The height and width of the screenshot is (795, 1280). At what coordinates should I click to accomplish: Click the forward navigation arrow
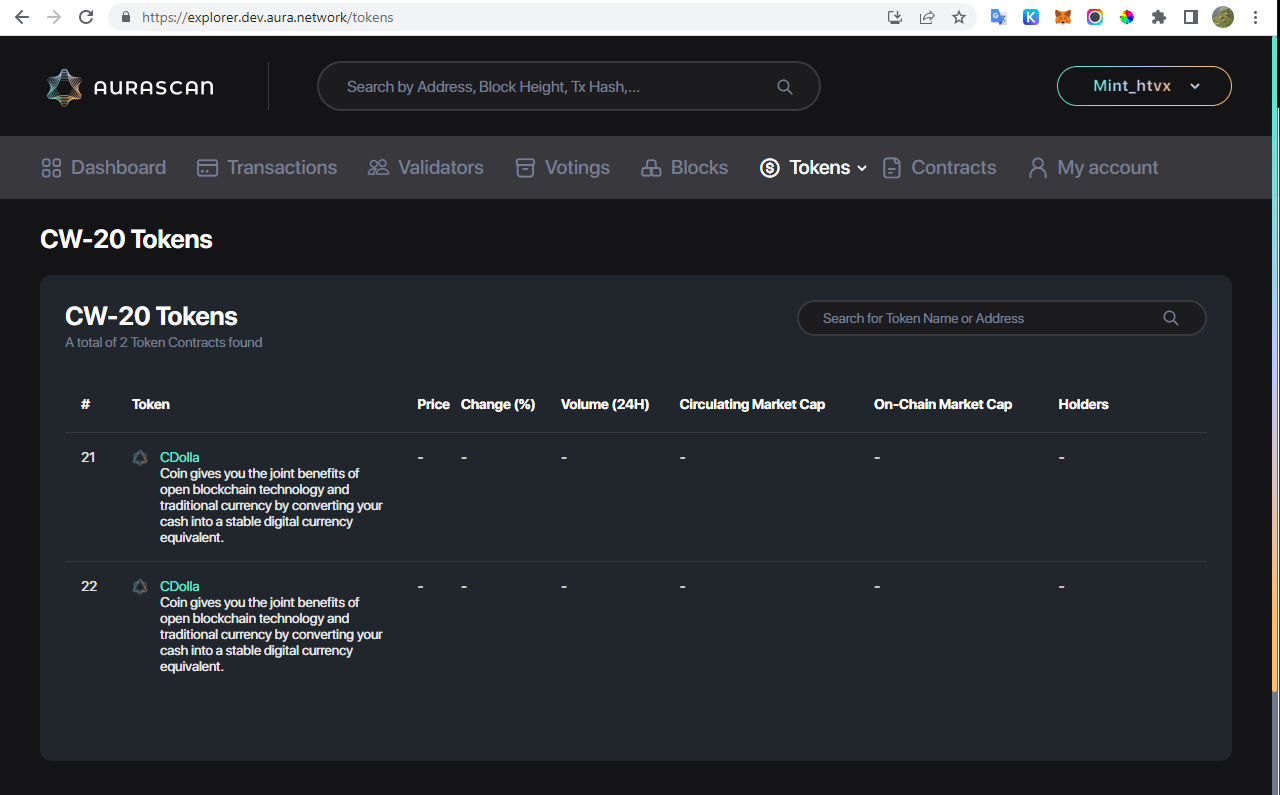pos(54,17)
